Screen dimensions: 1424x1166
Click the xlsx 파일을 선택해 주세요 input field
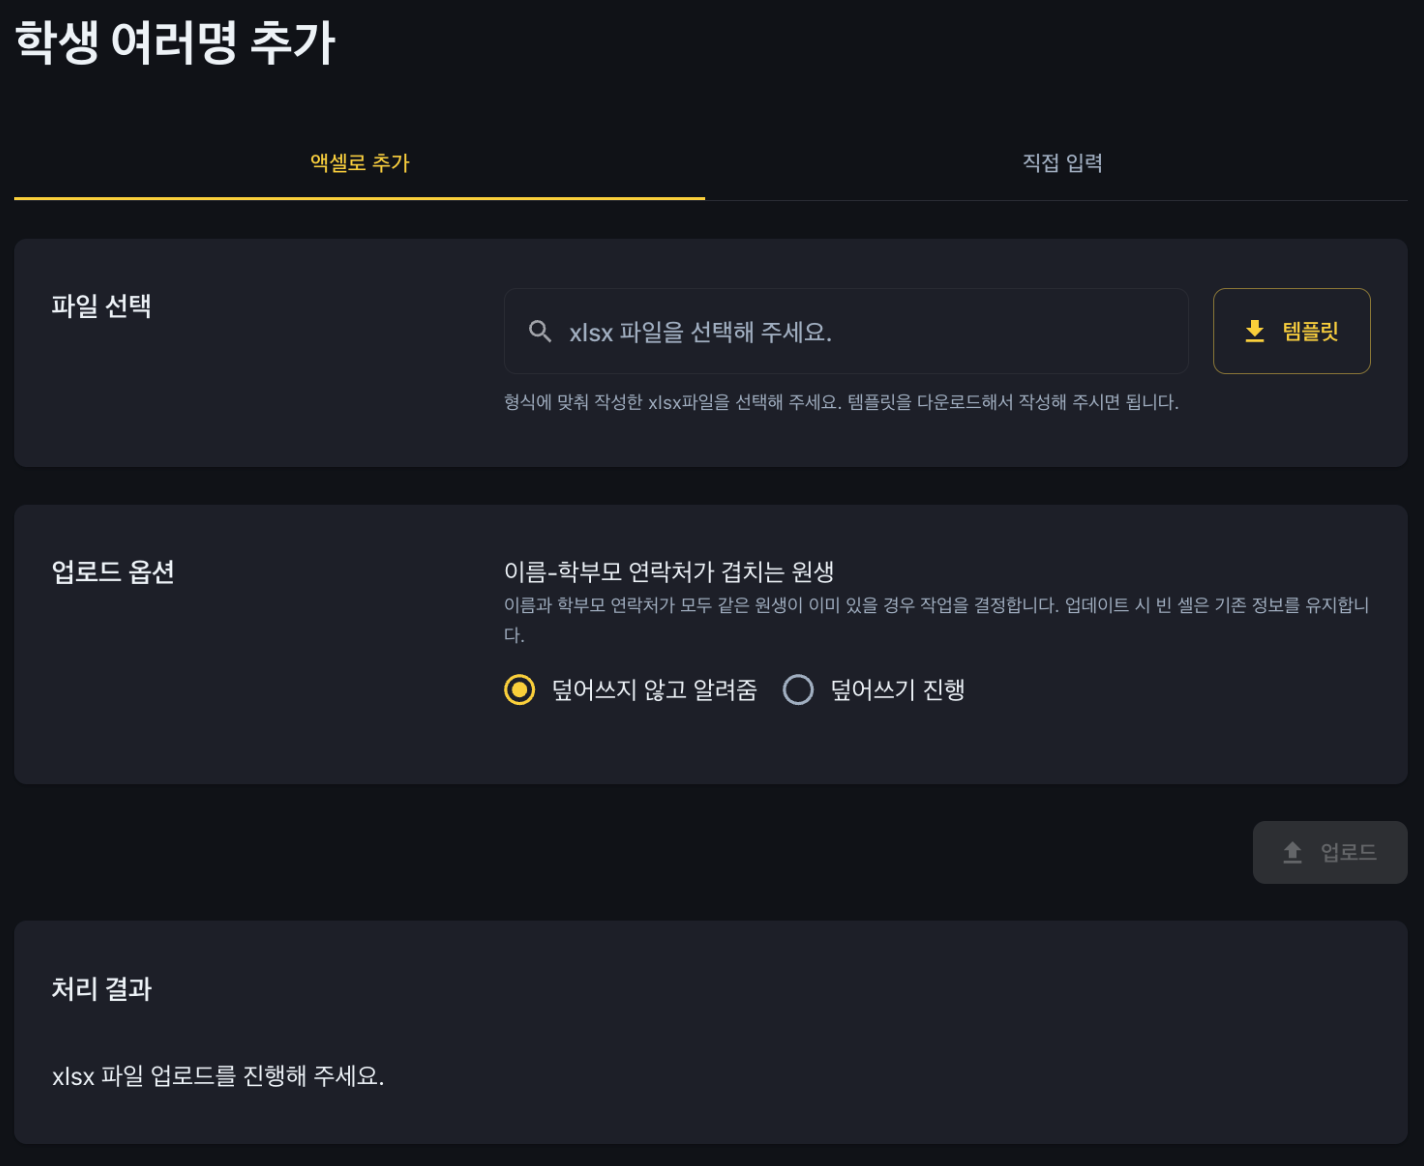[x=846, y=331]
